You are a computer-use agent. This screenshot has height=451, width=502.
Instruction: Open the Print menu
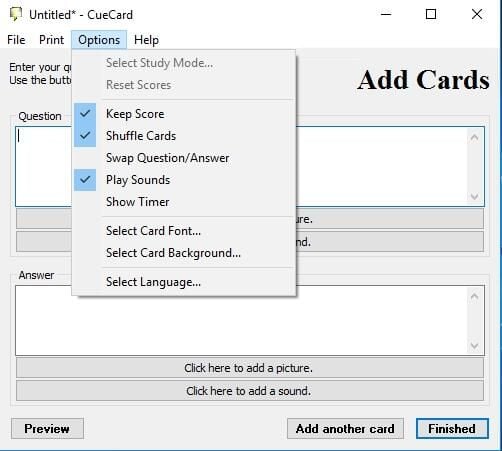click(x=51, y=40)
